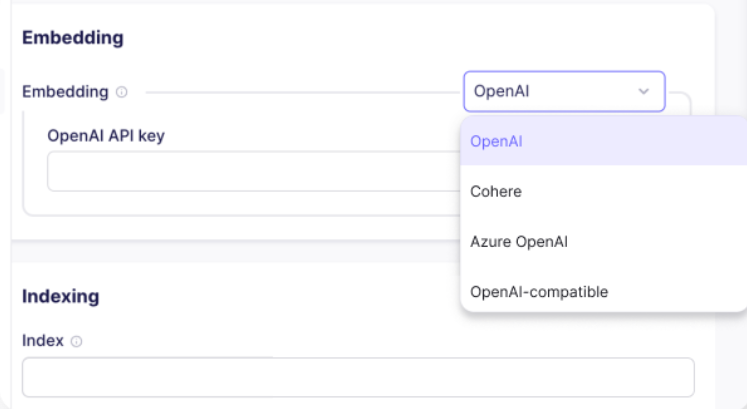
Task: Focus the OpenAI API key input field
Action: pos(254,171)
